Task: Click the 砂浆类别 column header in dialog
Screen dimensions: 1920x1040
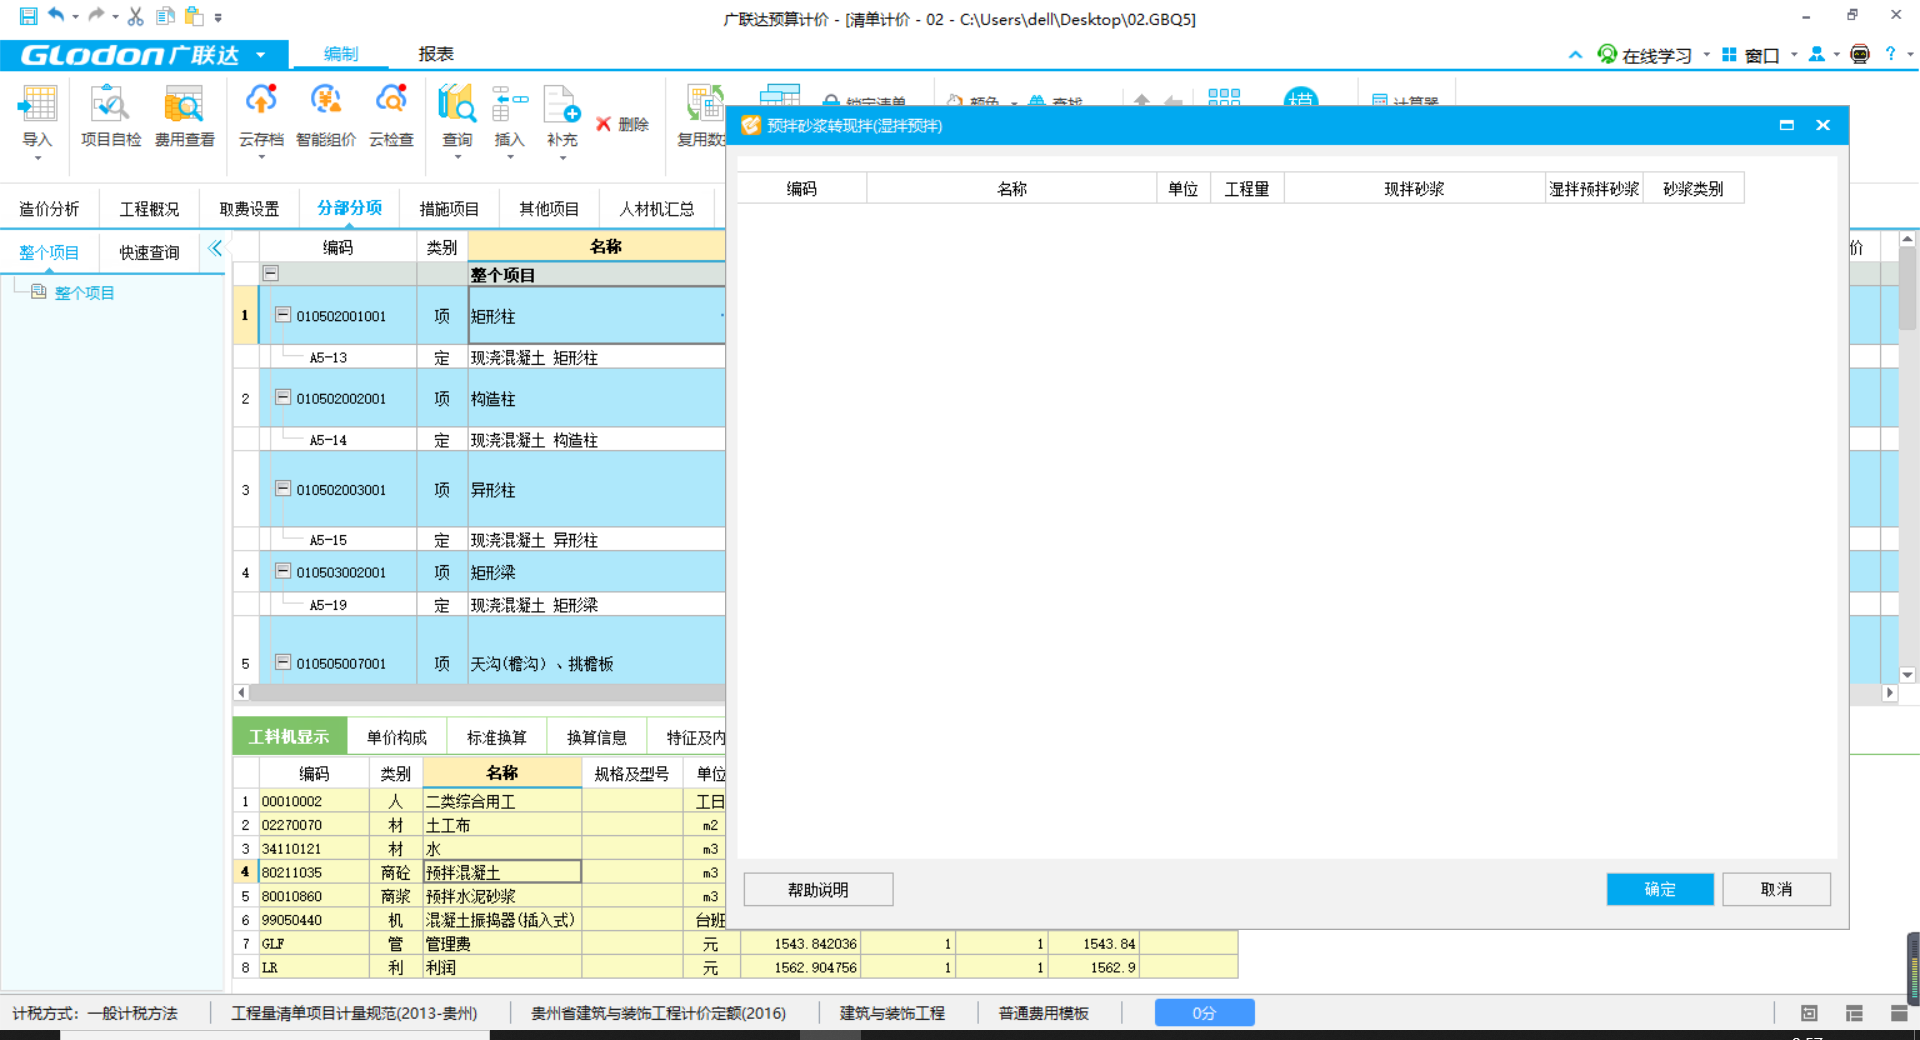Action: click(x=1693, y=189)
